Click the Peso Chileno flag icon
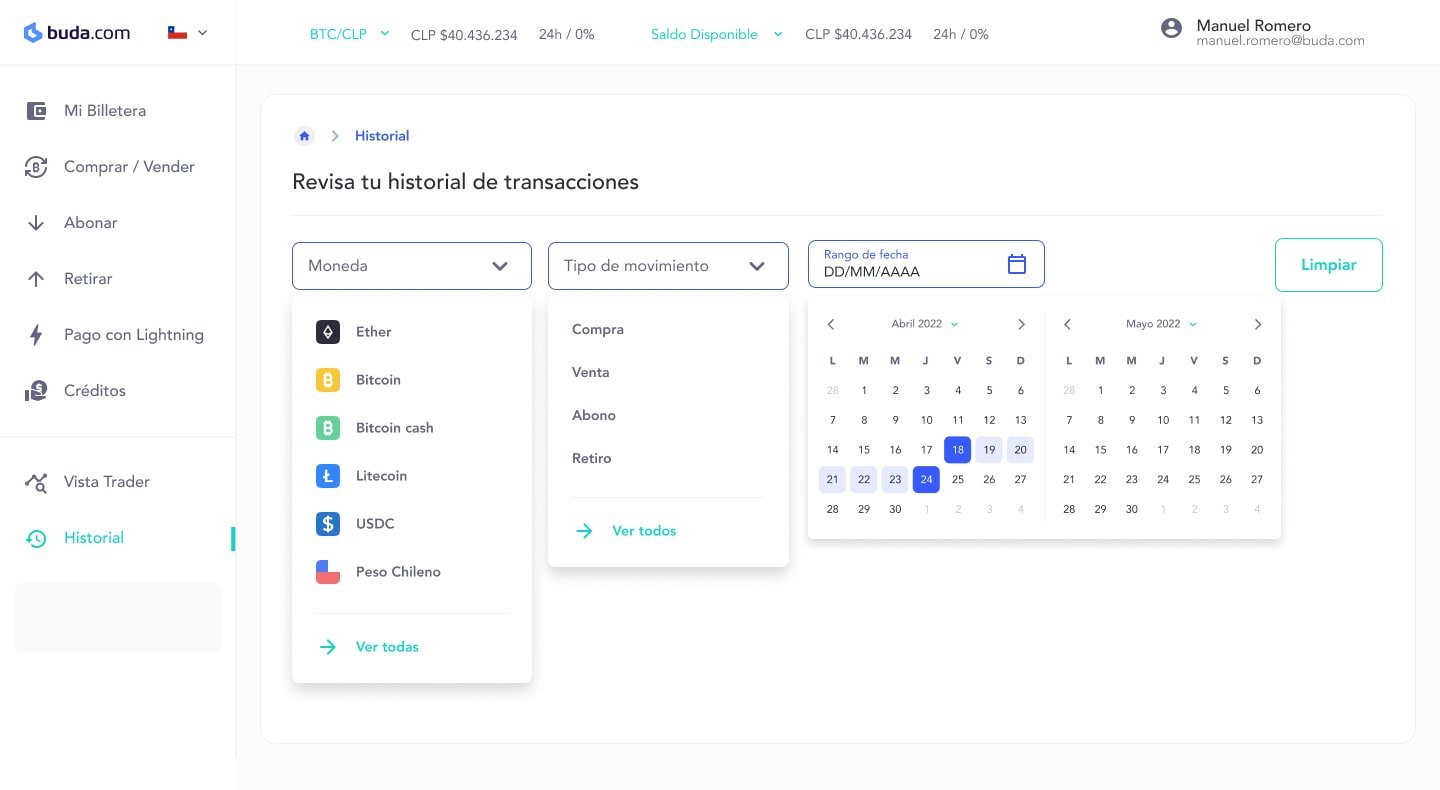 click(x=328, y=572)
